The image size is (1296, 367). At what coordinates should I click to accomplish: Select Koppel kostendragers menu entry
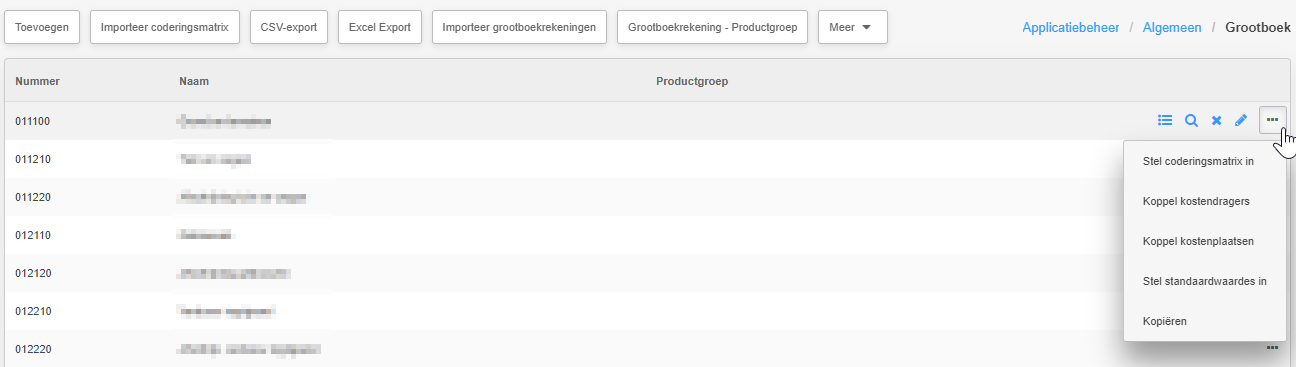tap(1196, 201)
